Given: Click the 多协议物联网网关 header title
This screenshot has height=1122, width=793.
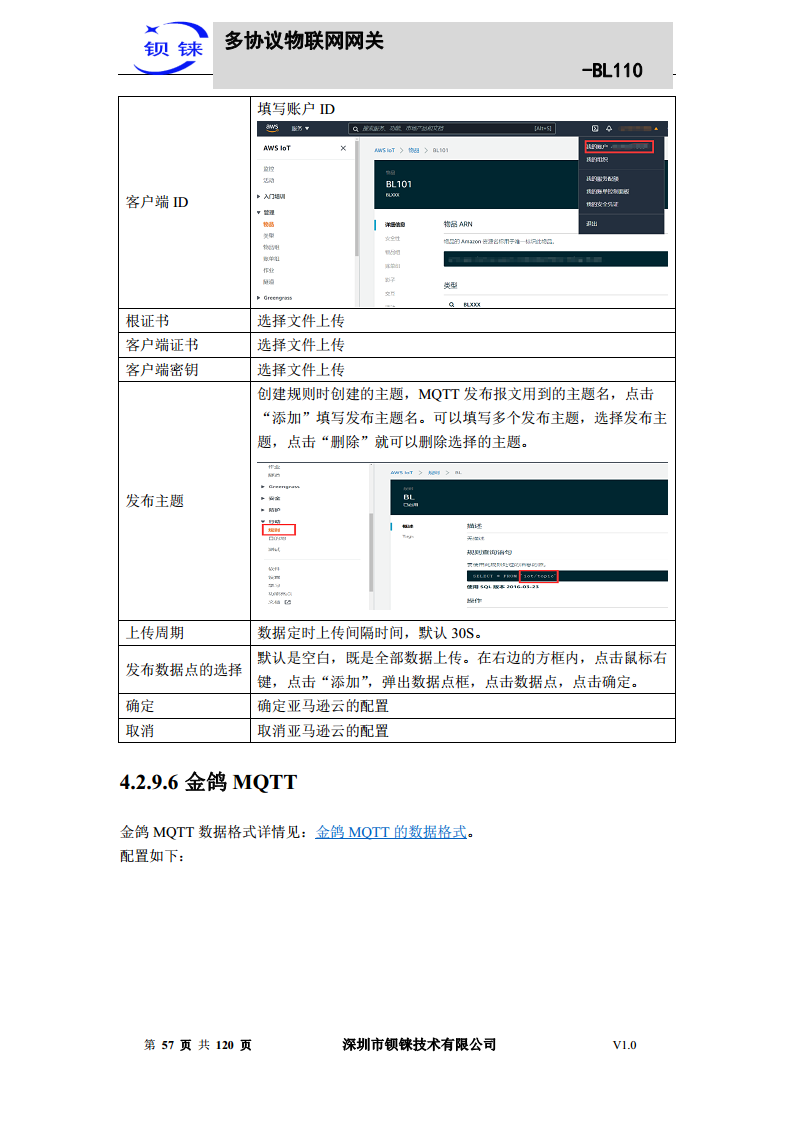Looking at the screenshot, I should pyautogui.click(x=304, y=41).
